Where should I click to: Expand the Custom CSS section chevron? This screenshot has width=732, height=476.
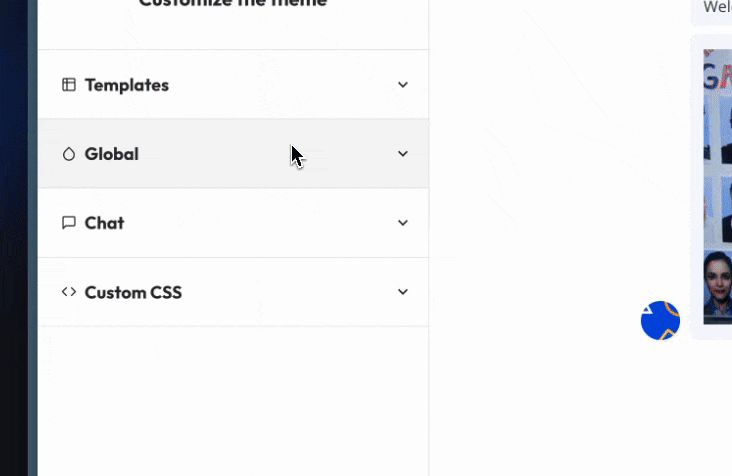coord(403,292)
